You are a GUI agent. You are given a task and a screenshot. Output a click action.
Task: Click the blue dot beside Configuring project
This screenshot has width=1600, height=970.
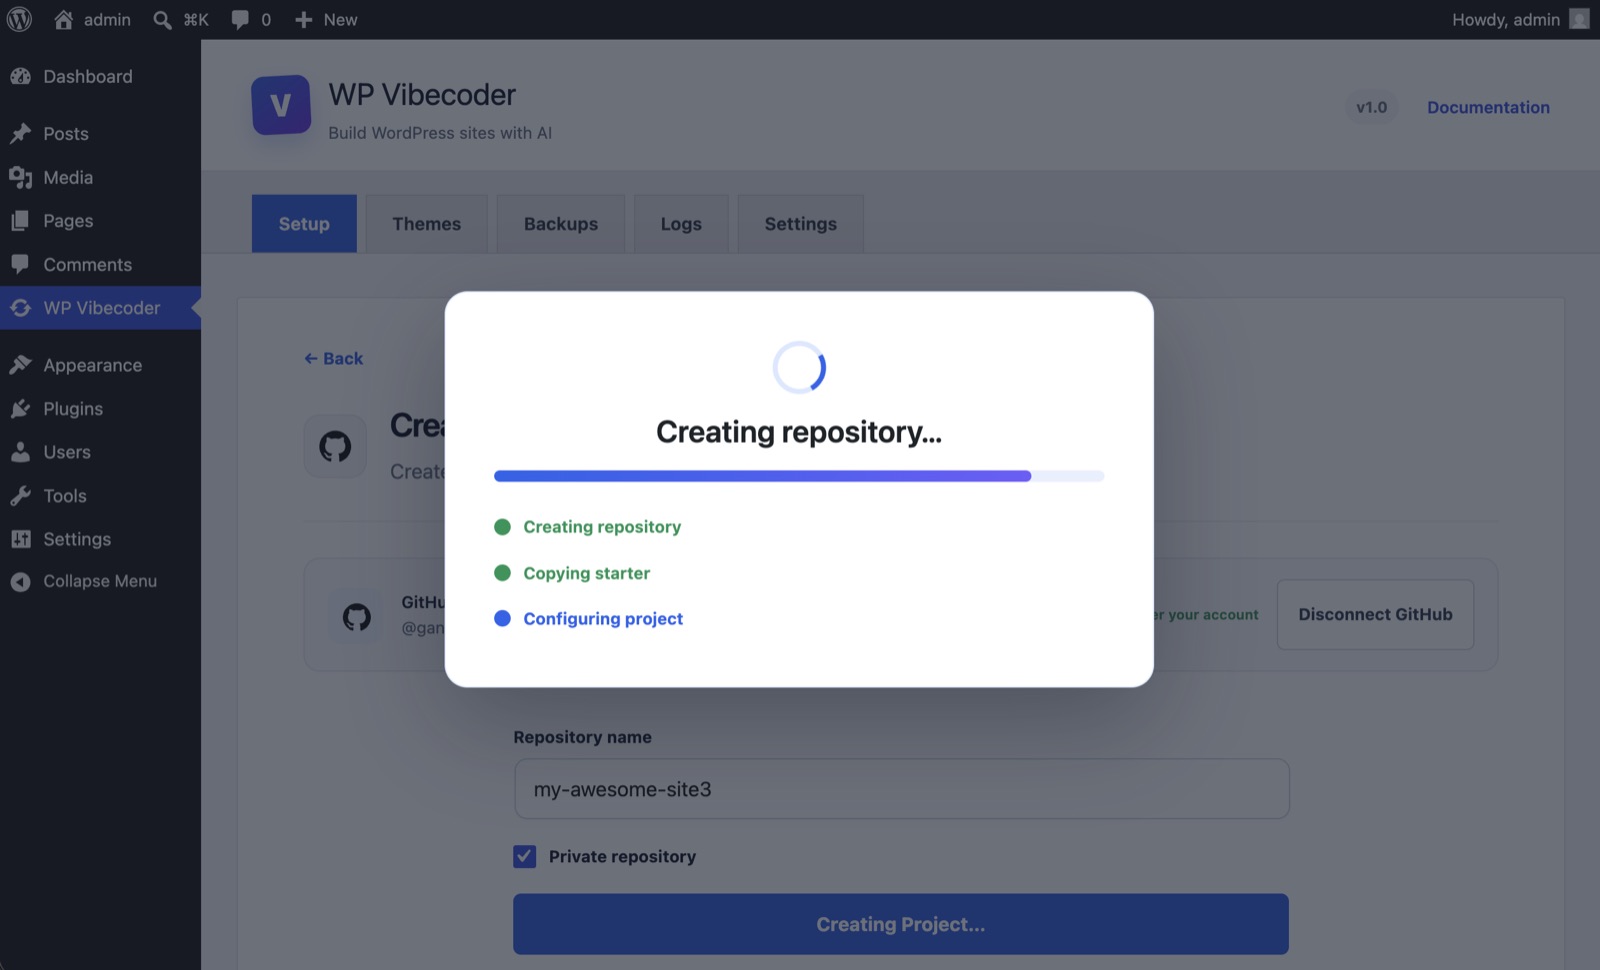(503, 619)
